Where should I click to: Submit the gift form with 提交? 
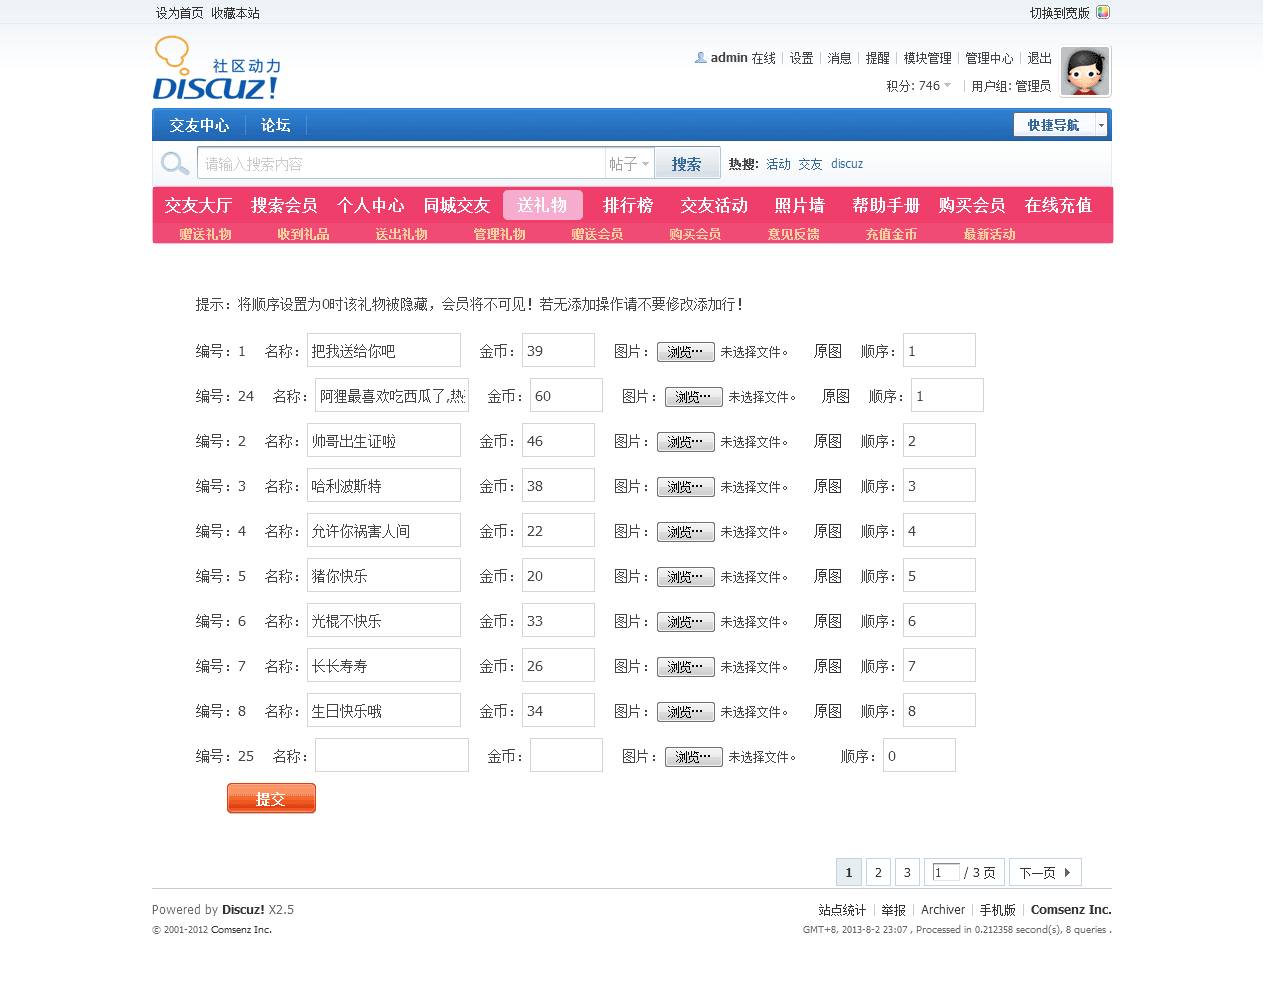271,798
